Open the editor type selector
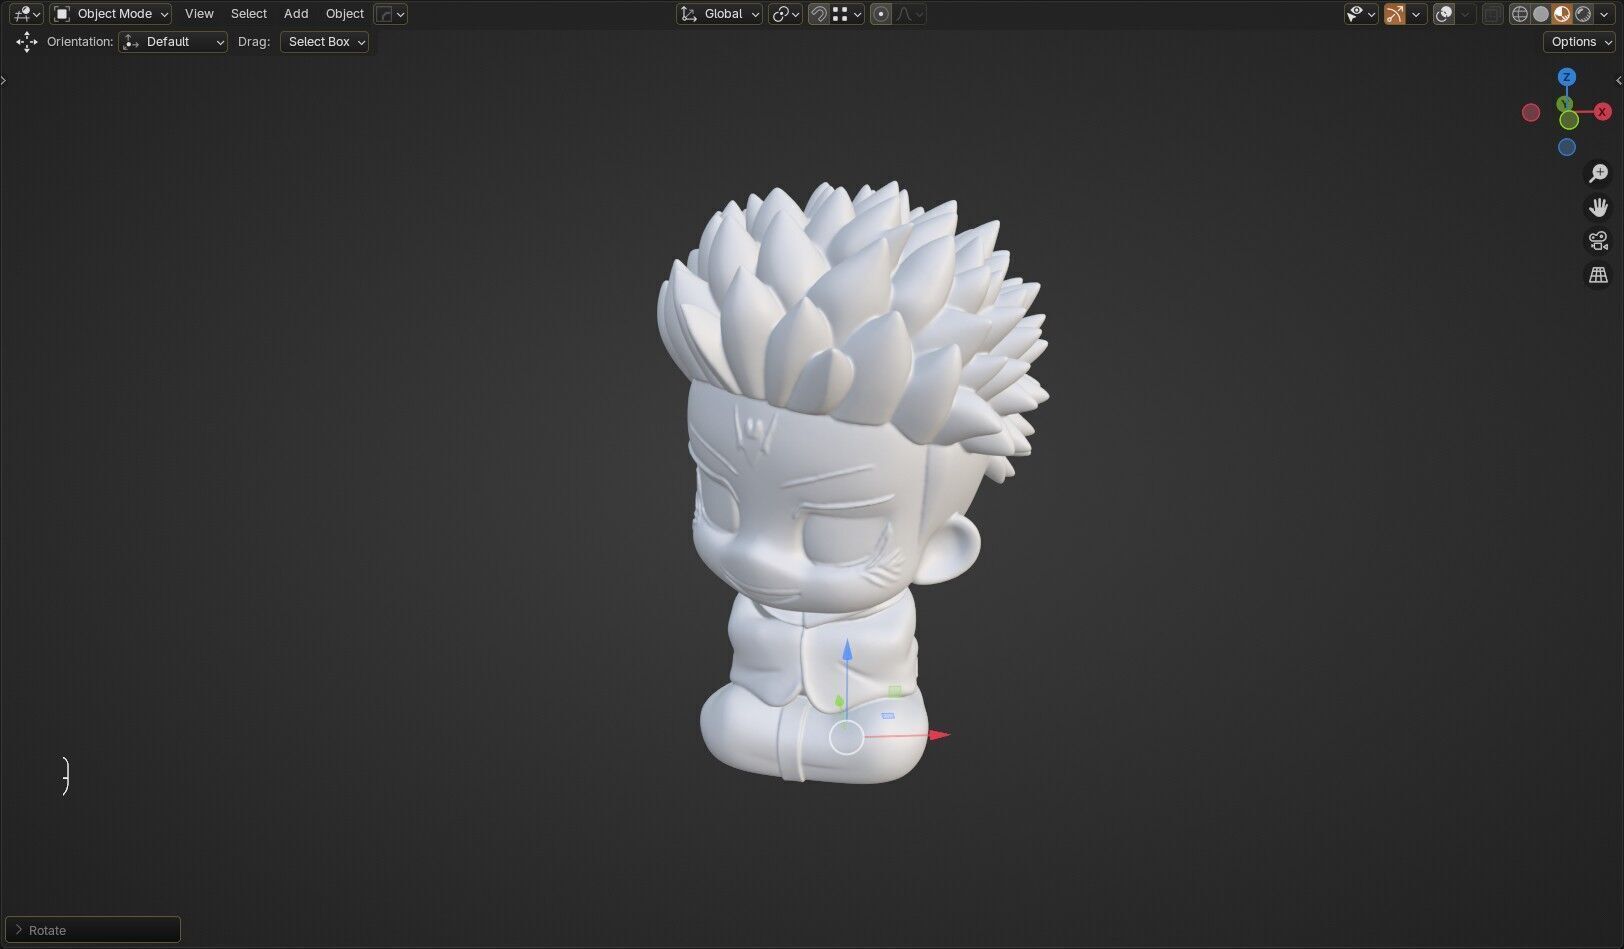 click(26, 14)
